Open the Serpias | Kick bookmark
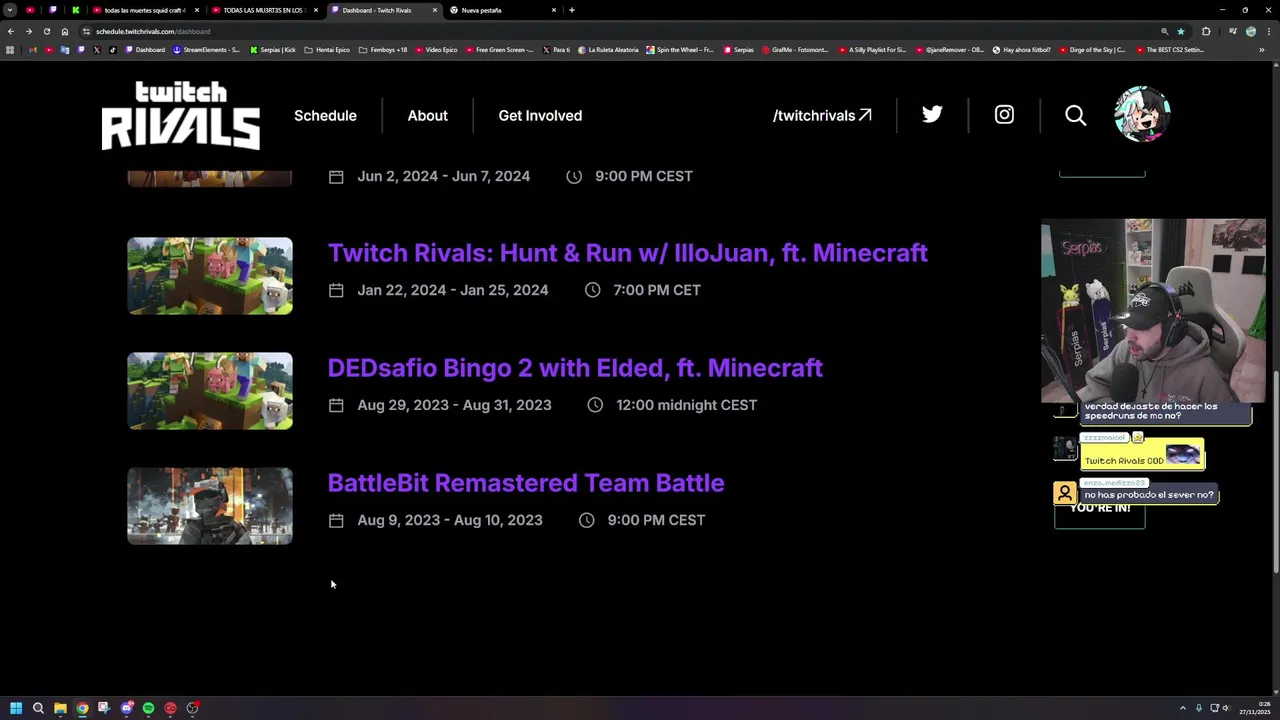This screenshot has height=720, width=1280. click(273, 49)
